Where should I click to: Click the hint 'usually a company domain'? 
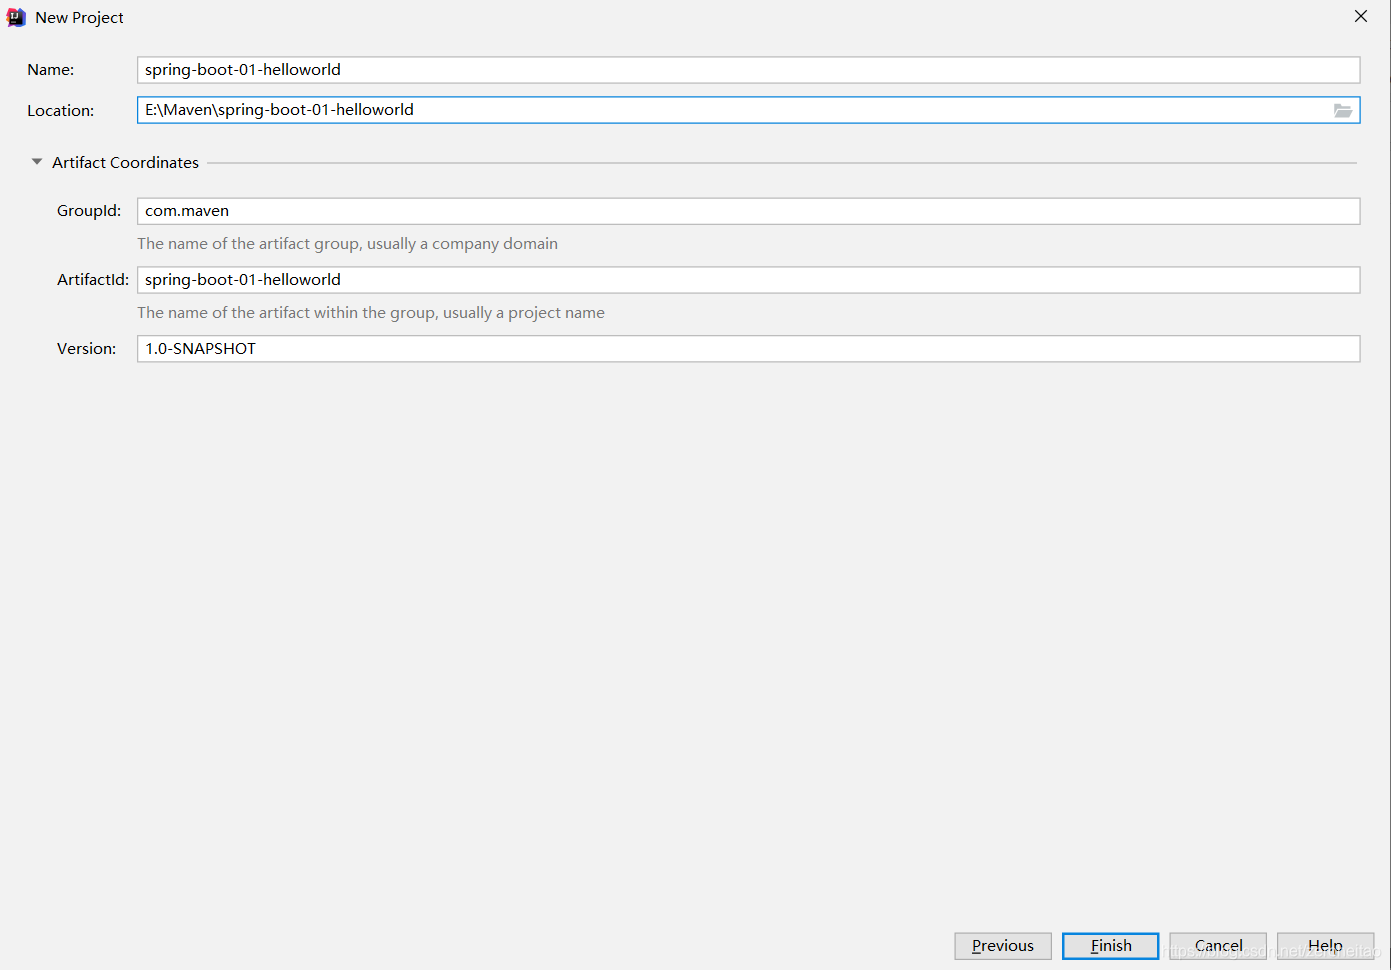click(x=462, y=244)
